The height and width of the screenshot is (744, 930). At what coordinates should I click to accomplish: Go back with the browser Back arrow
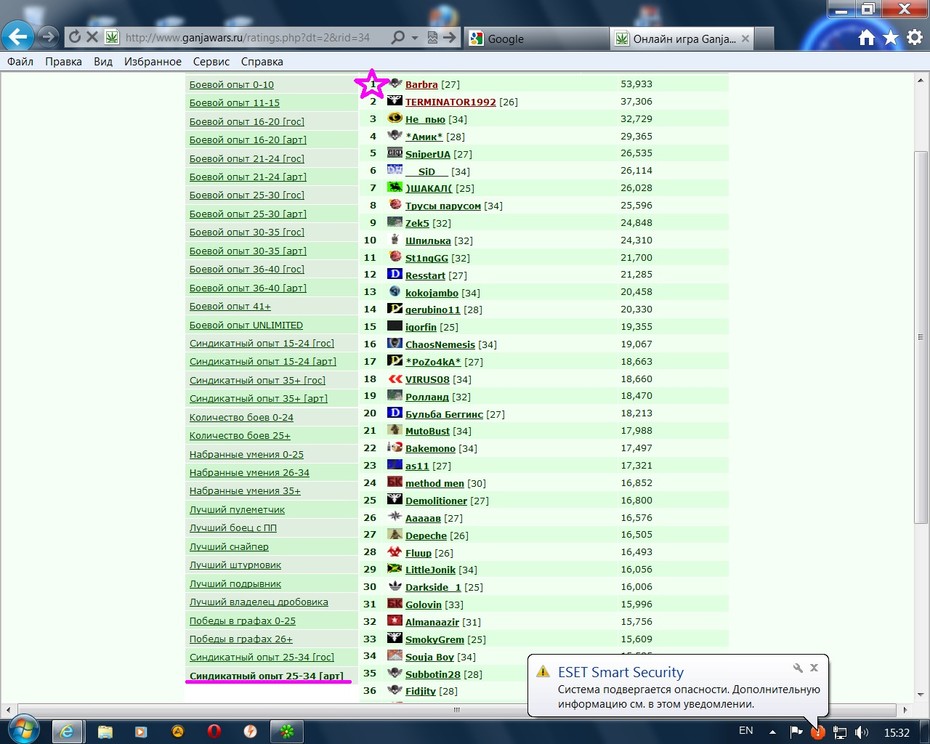(x=18, y=37)
